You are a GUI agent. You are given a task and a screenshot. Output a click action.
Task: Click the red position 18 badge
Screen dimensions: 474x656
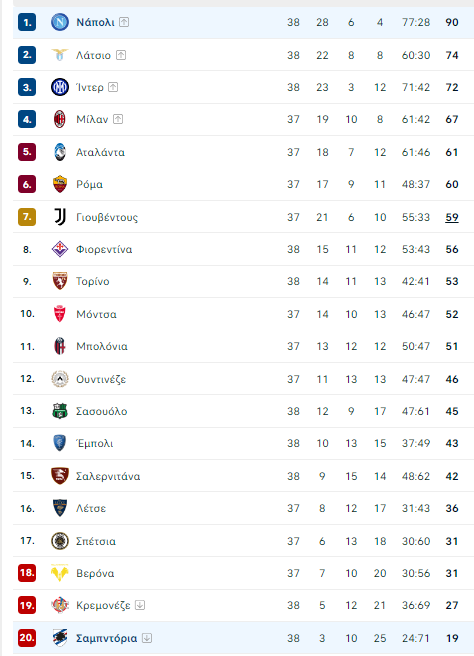(x=27, y=573)
